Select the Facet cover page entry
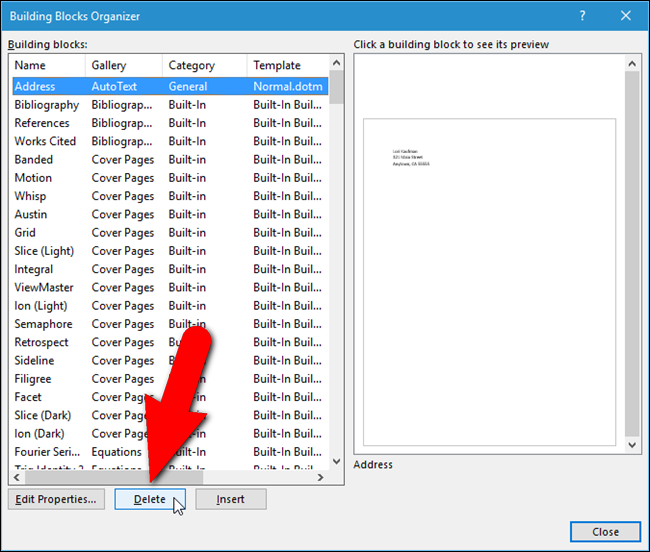Image resolution: width=650 pixels, height=552 pixels. click(170, 397)
